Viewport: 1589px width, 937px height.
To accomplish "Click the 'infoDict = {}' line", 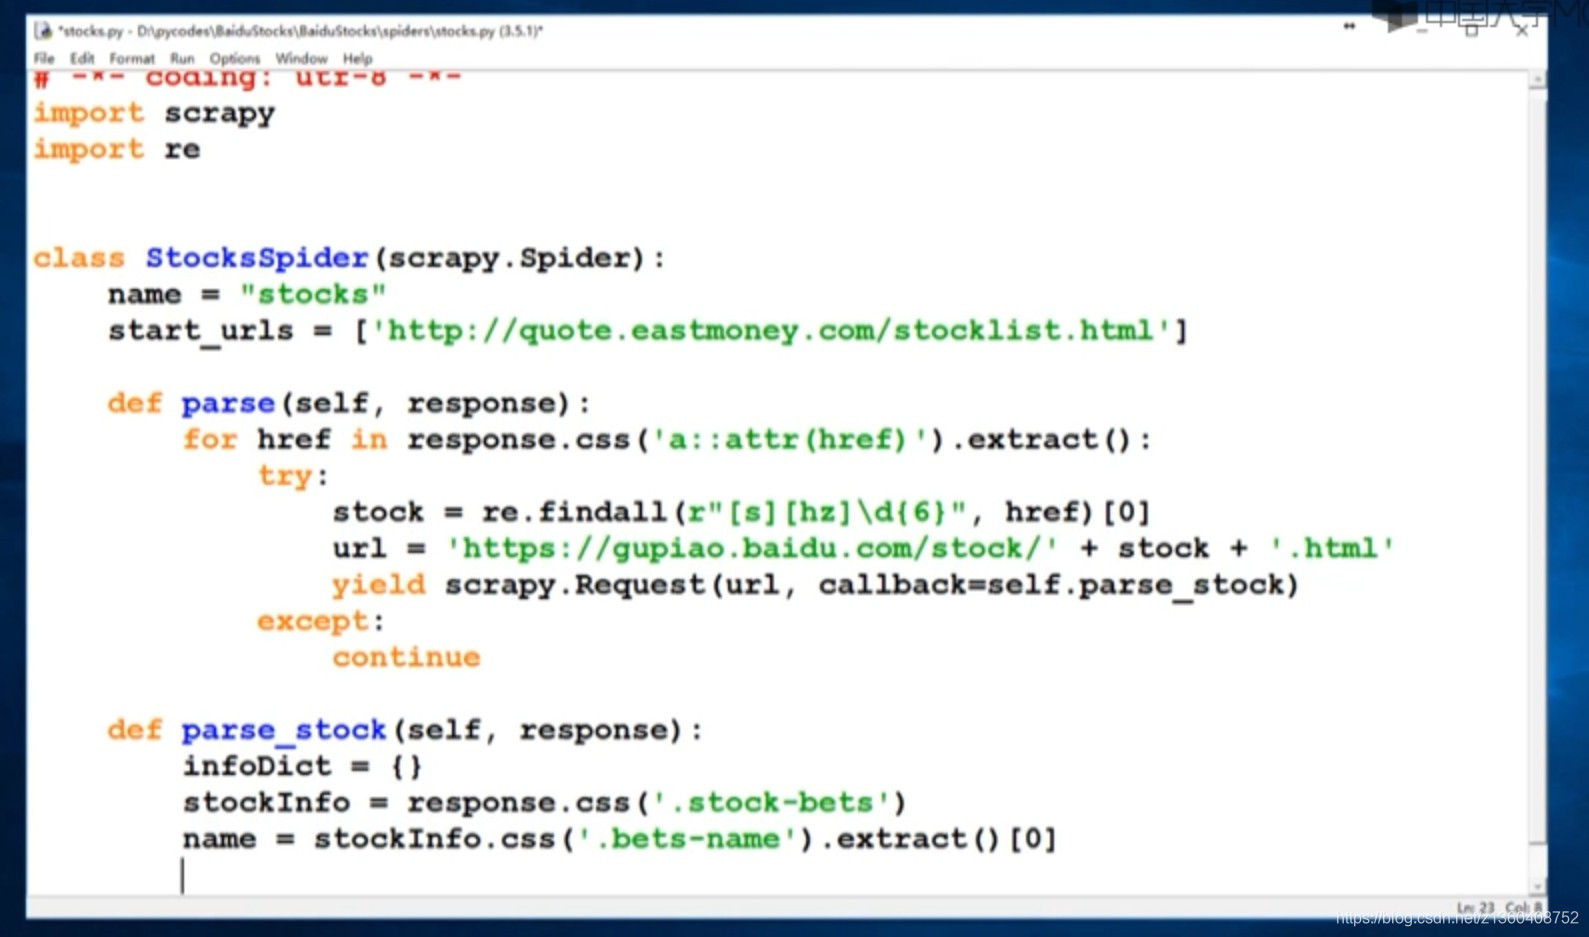I will 303,766.
